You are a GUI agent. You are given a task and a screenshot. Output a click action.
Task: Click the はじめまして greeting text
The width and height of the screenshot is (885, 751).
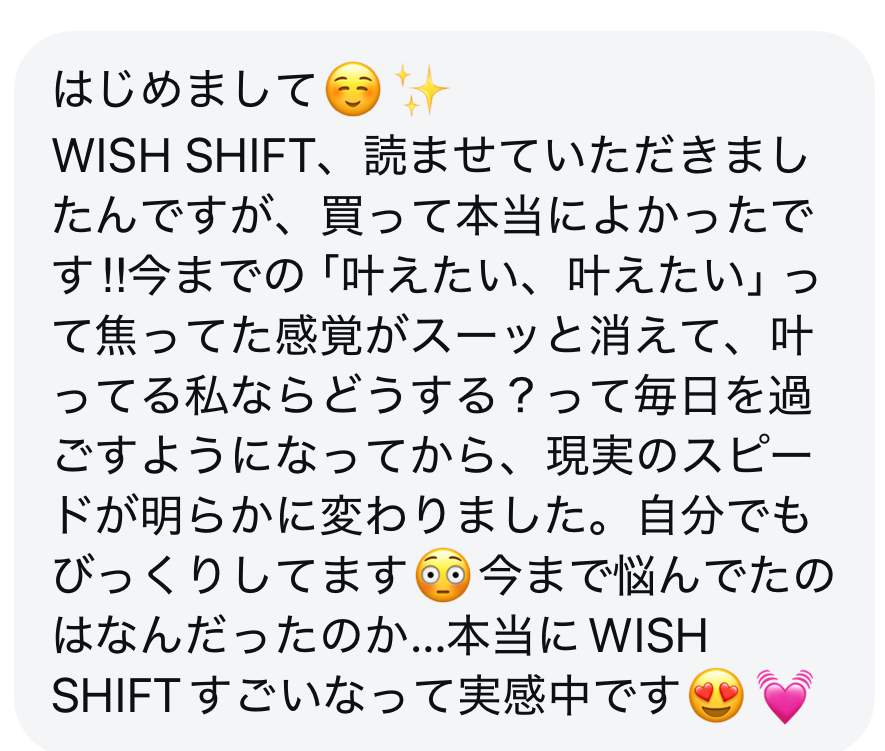point(184,89)
